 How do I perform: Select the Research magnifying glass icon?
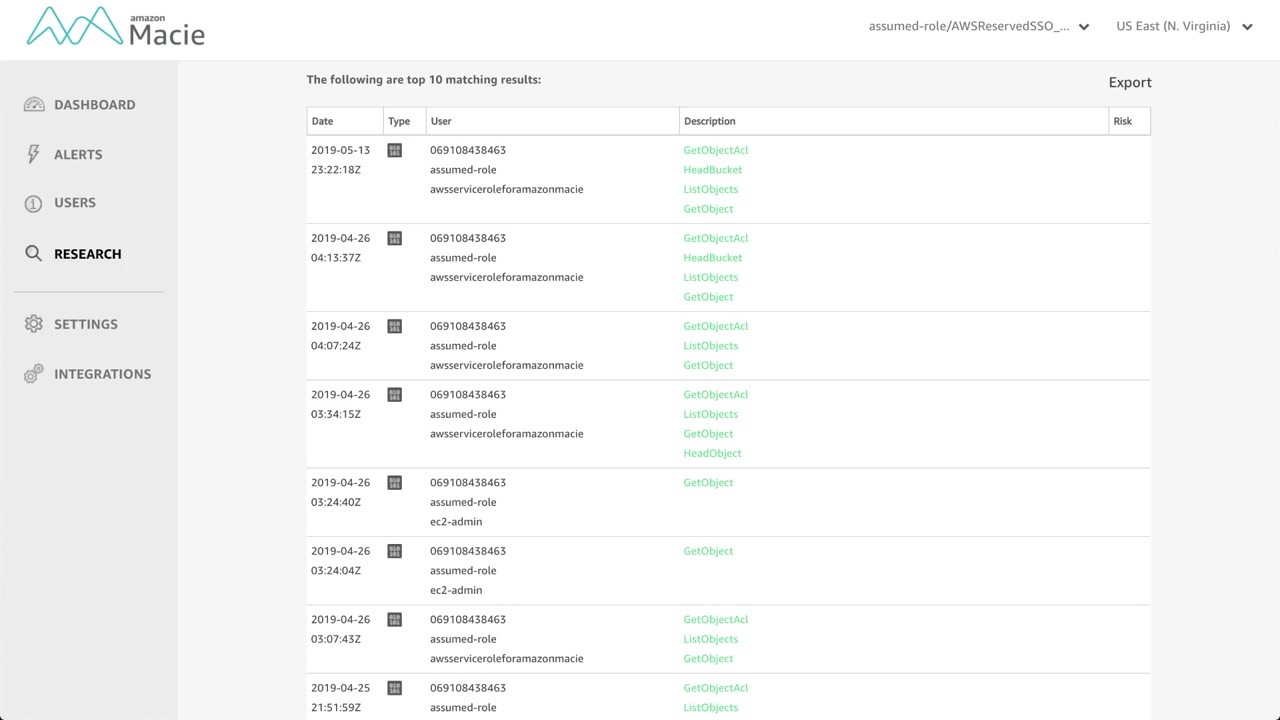(34, 254)
